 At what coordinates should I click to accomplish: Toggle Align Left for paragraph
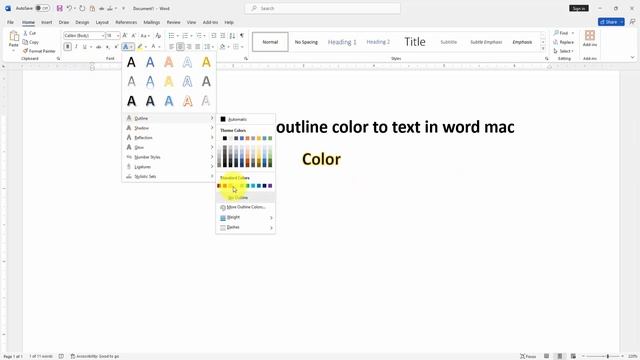click(171, 47)
